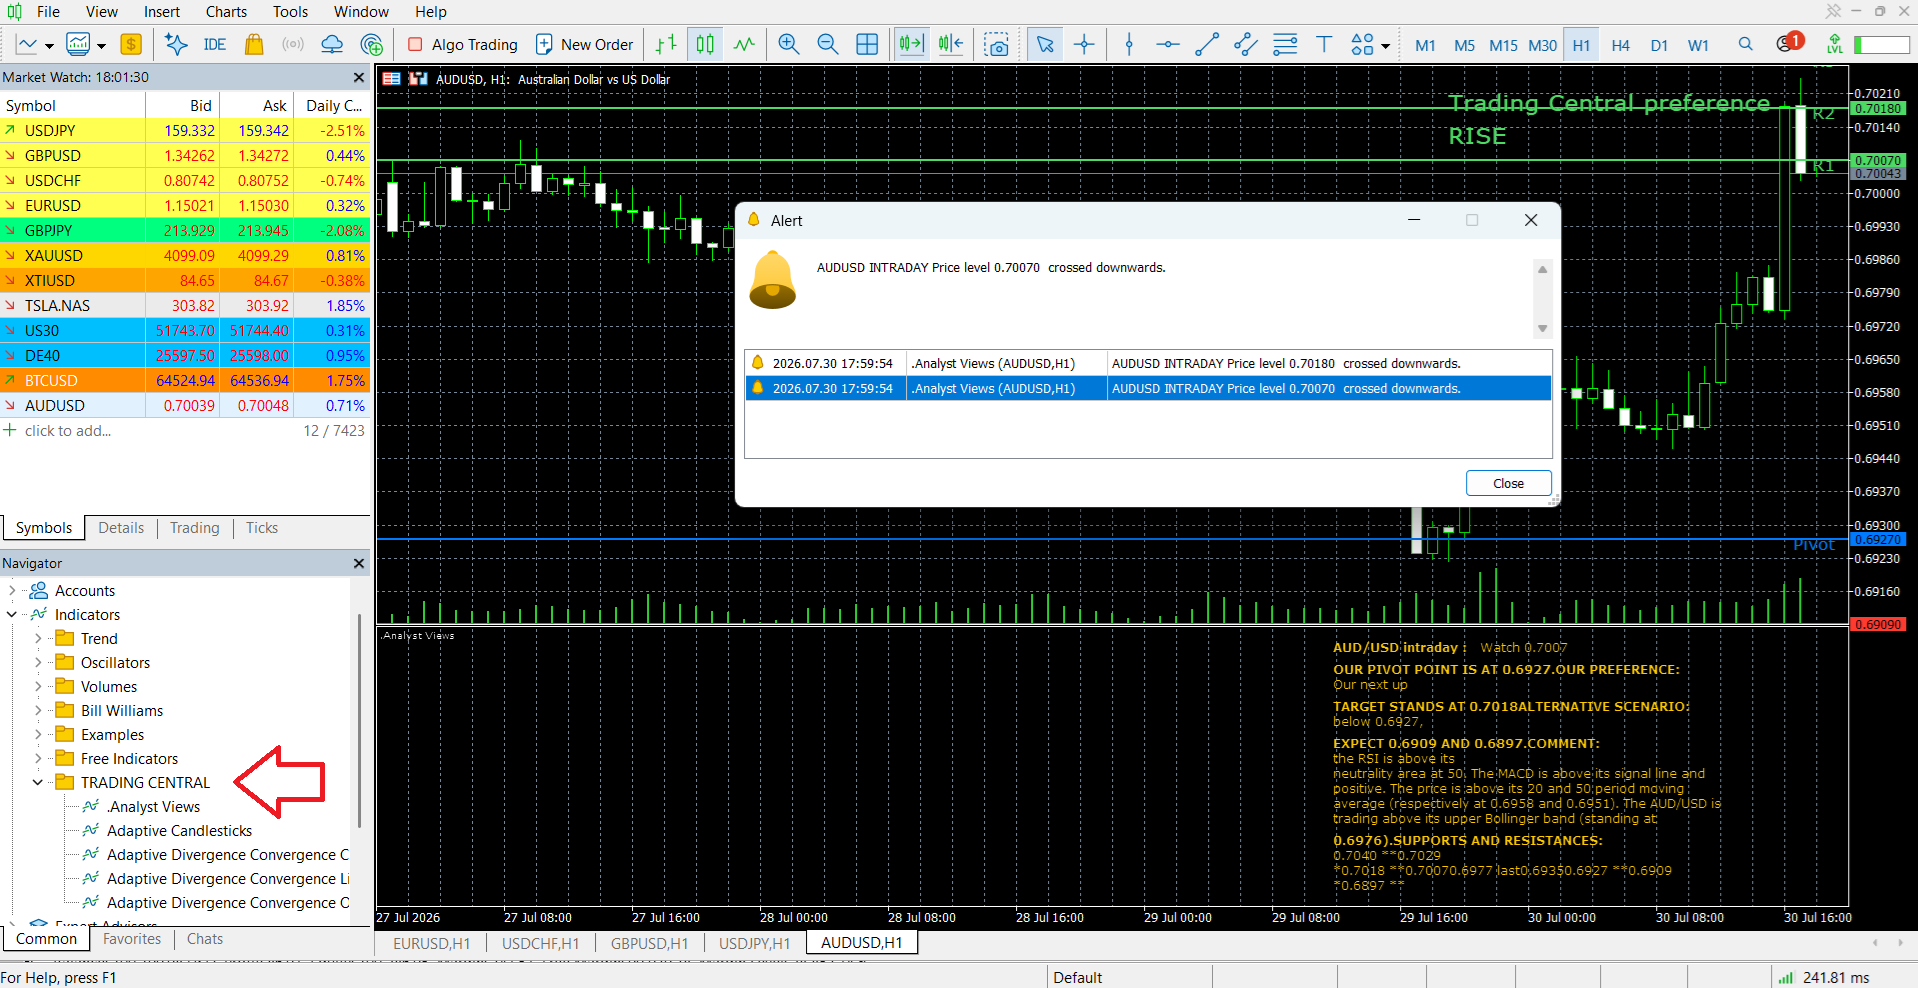
Task: Click the connection status 241.81 ms
Action: (1824, 977)
